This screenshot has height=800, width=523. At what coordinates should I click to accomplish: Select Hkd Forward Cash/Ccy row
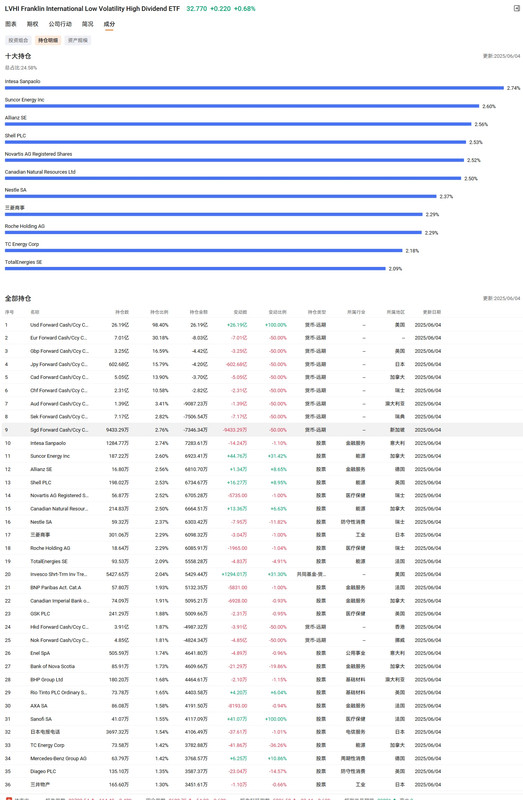coord(261,627)
